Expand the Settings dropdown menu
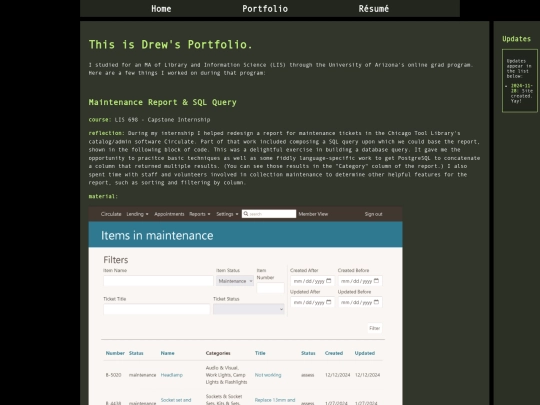 coord(227,214)
